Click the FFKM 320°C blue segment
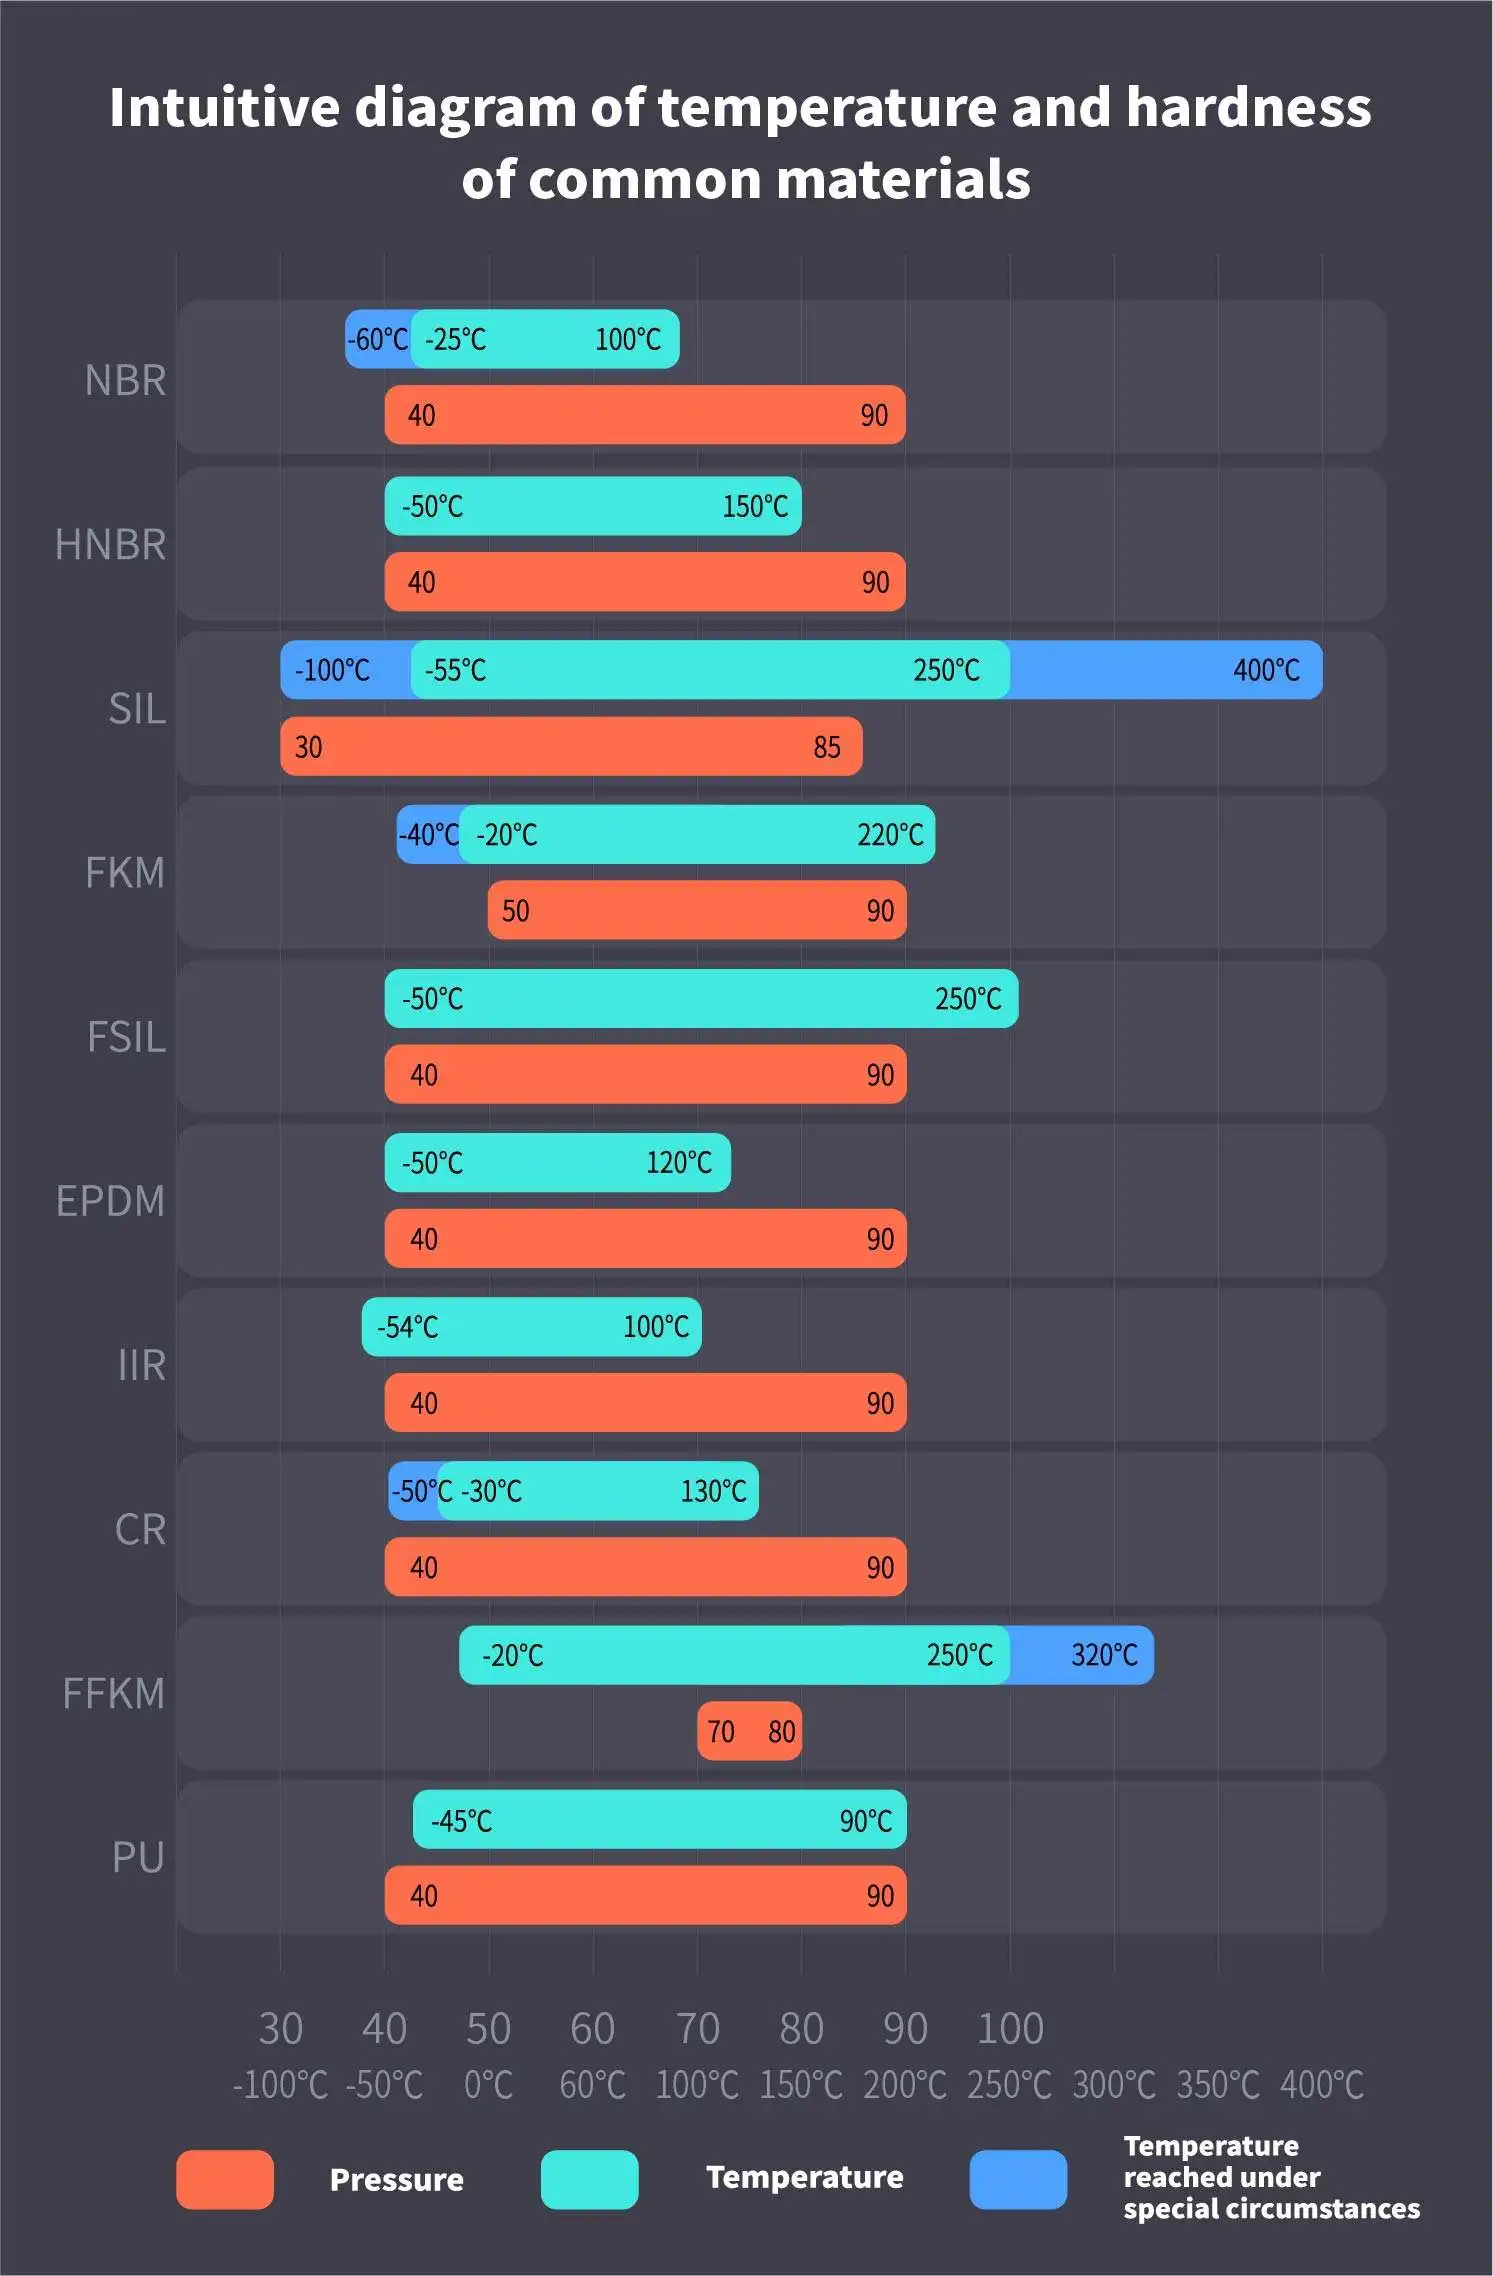This screenshot has height=2276, width=1493. point(1082,1655)
